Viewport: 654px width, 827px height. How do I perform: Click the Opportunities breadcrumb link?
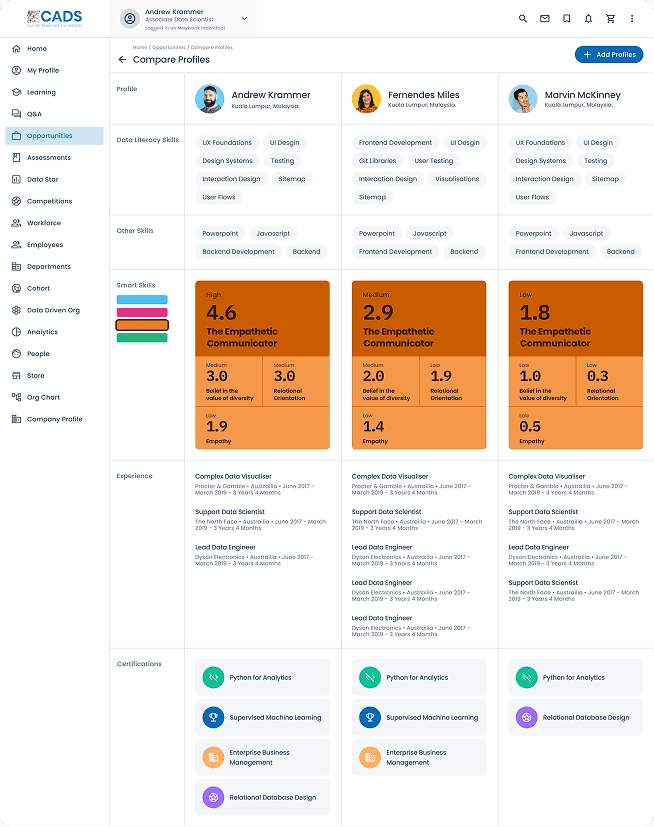pyautogui.click(x=168, y=47)
